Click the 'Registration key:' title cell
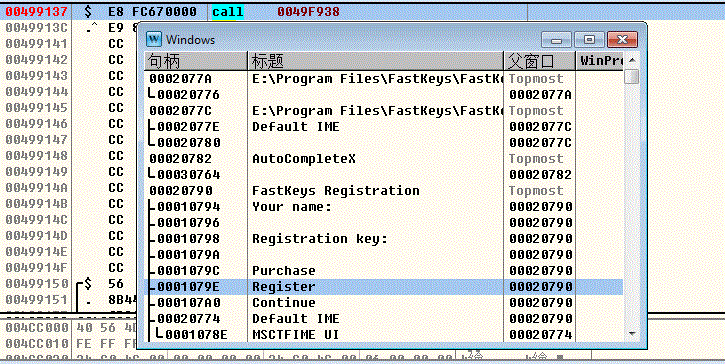This screenshot has height=364, width=725. point(320,239)
